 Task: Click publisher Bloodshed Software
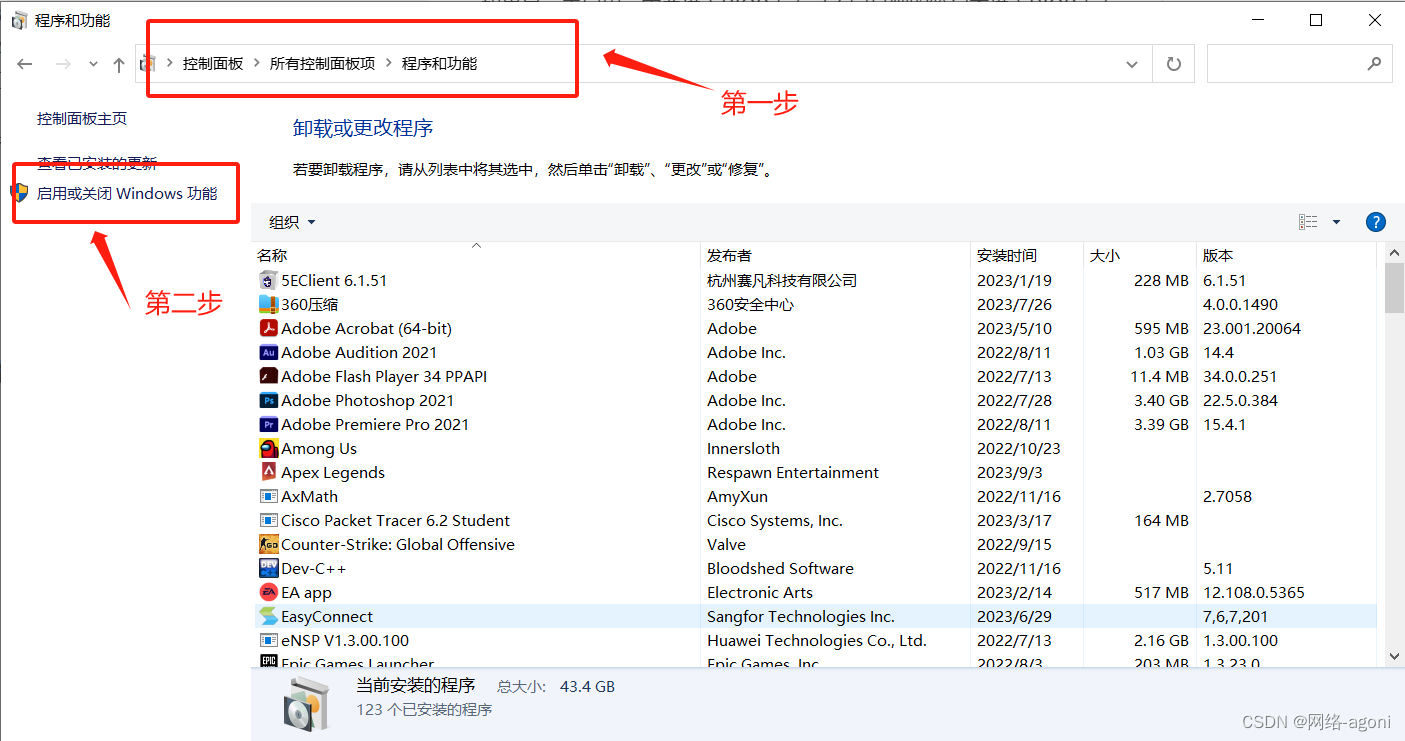pyautogui.click(x=780, y=568)
